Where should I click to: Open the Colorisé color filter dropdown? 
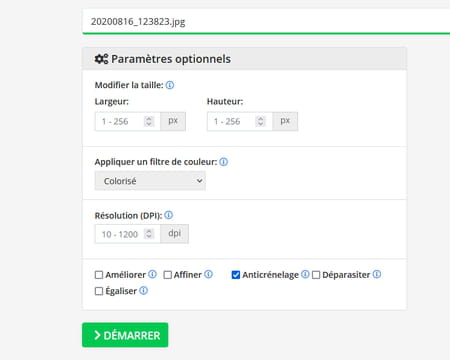pos(150,181)
